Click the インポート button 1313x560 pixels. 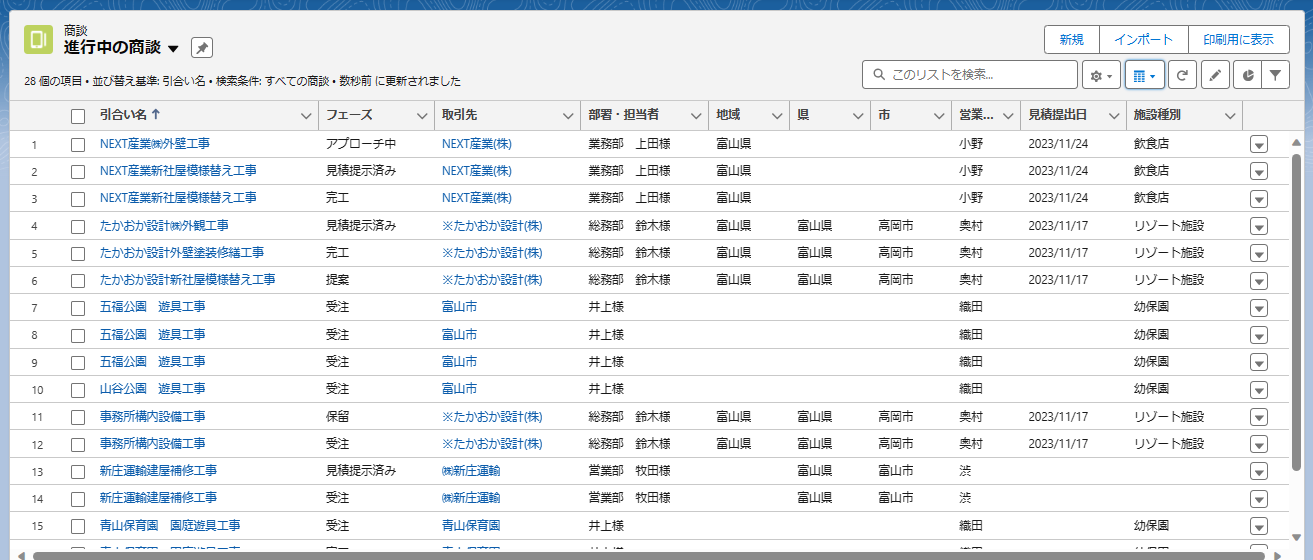(x=1144, y=40)
